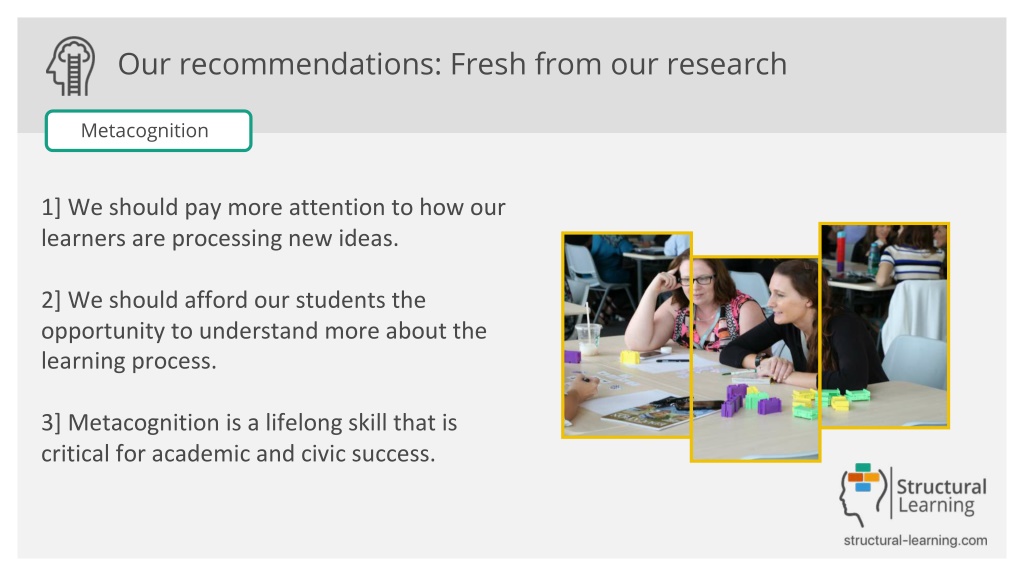Click recommendation 1 about processing new ideas
Viewport: 1024px width, 576px height.
[273, 223]
